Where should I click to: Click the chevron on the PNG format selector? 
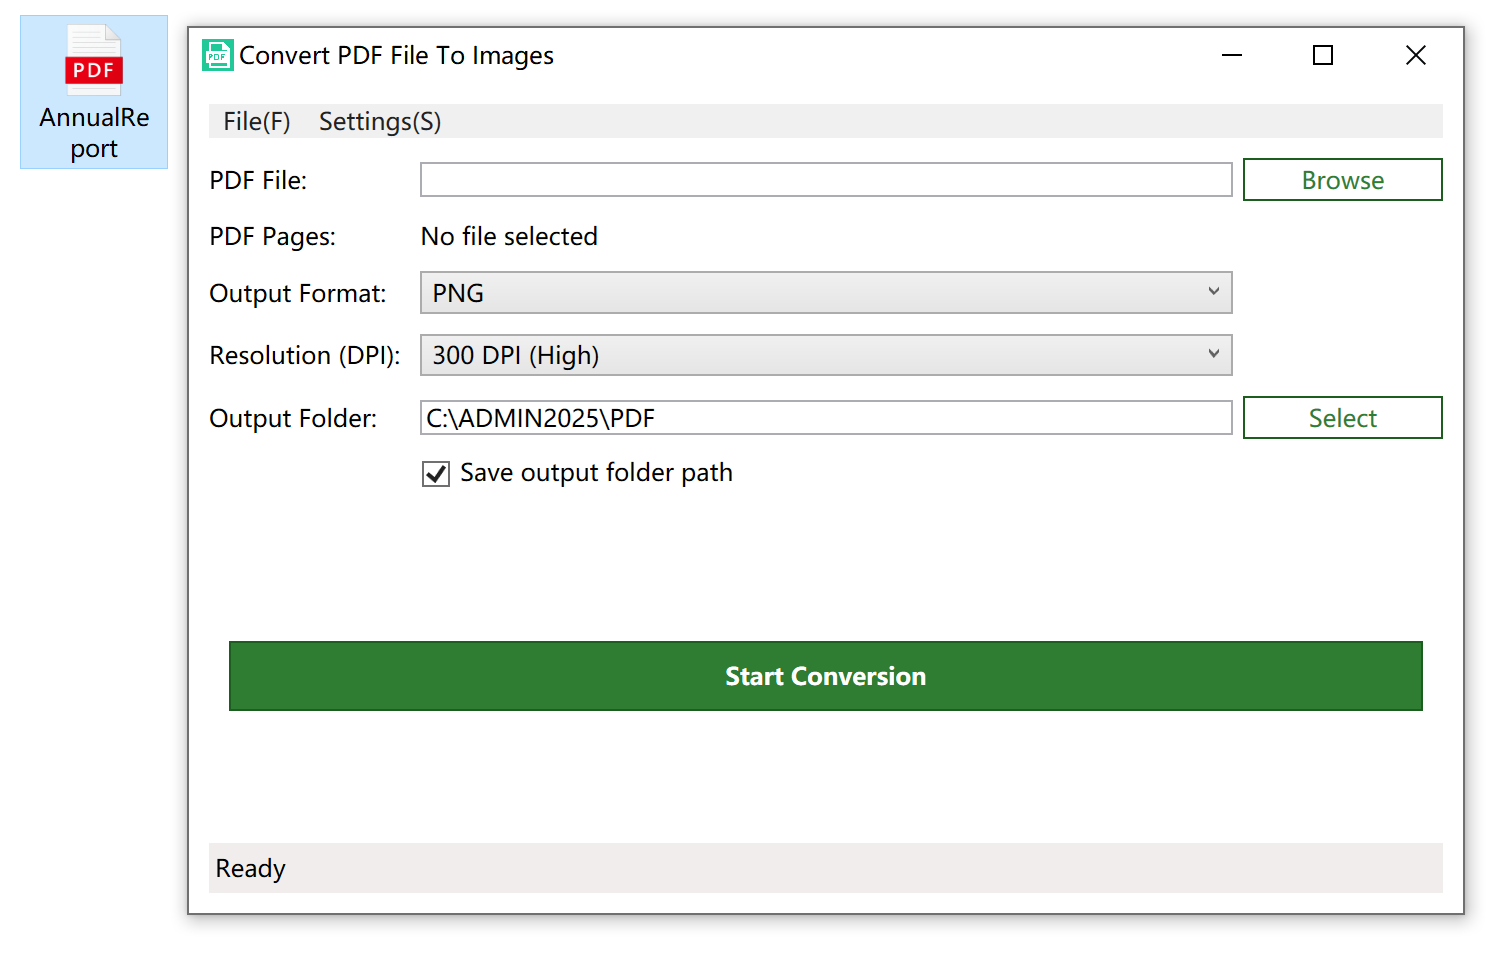point(1213,292)
